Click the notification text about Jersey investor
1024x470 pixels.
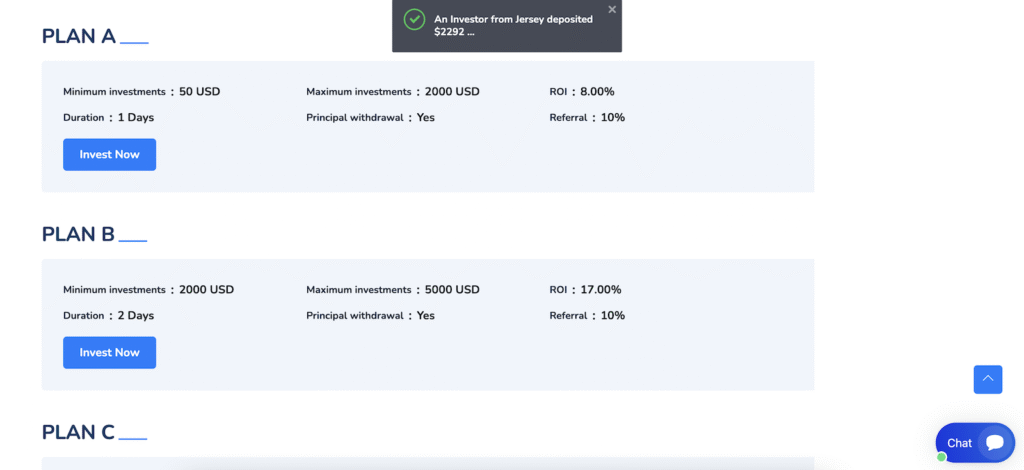pyautogui.click(x=513, y=25)
